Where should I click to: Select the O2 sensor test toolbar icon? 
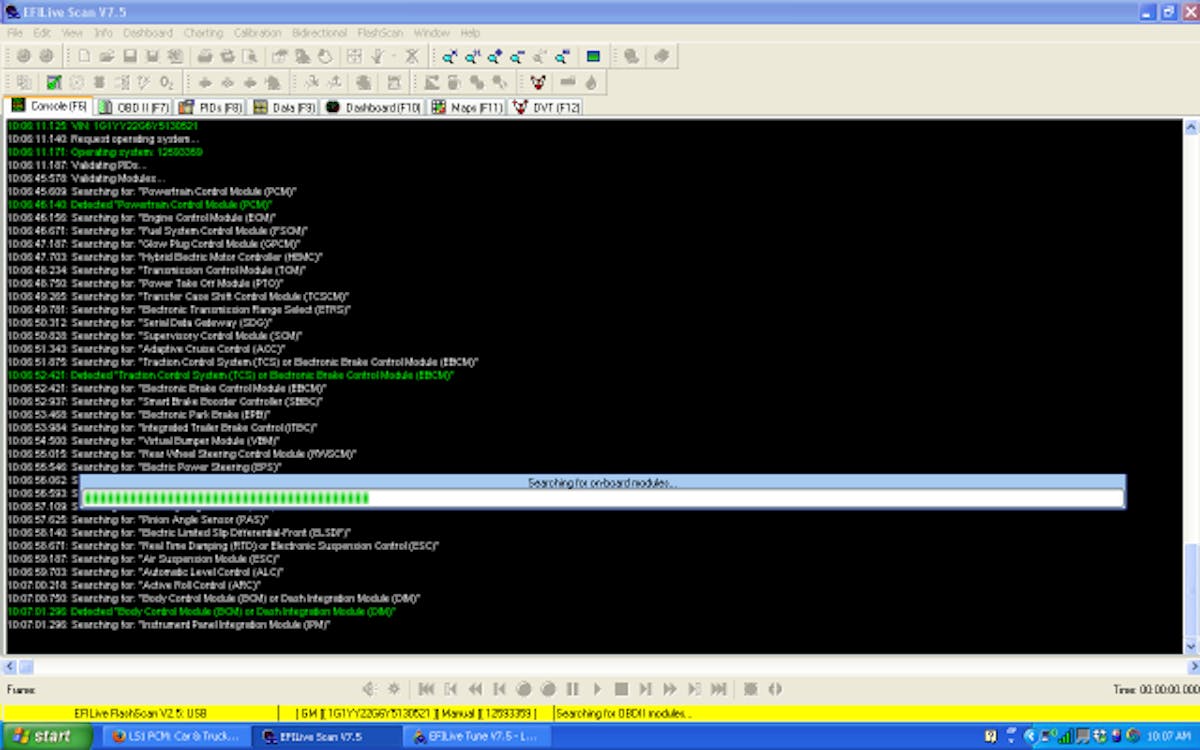pos(166,82)
